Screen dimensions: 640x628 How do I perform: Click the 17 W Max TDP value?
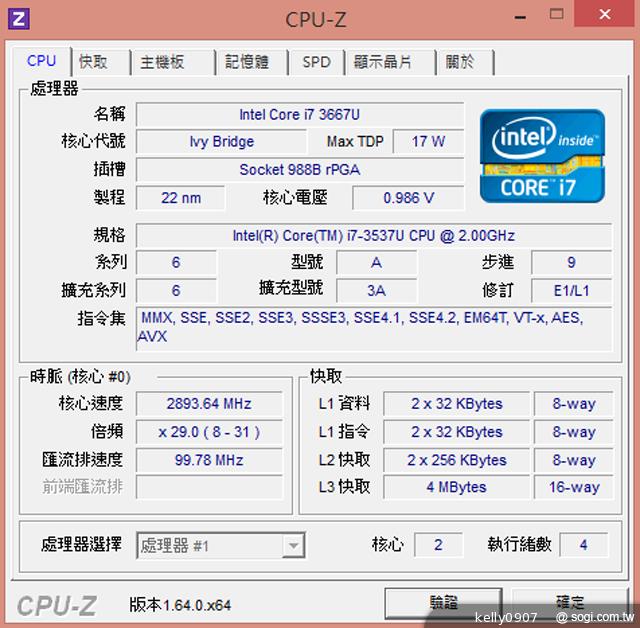tap(428, 142)
